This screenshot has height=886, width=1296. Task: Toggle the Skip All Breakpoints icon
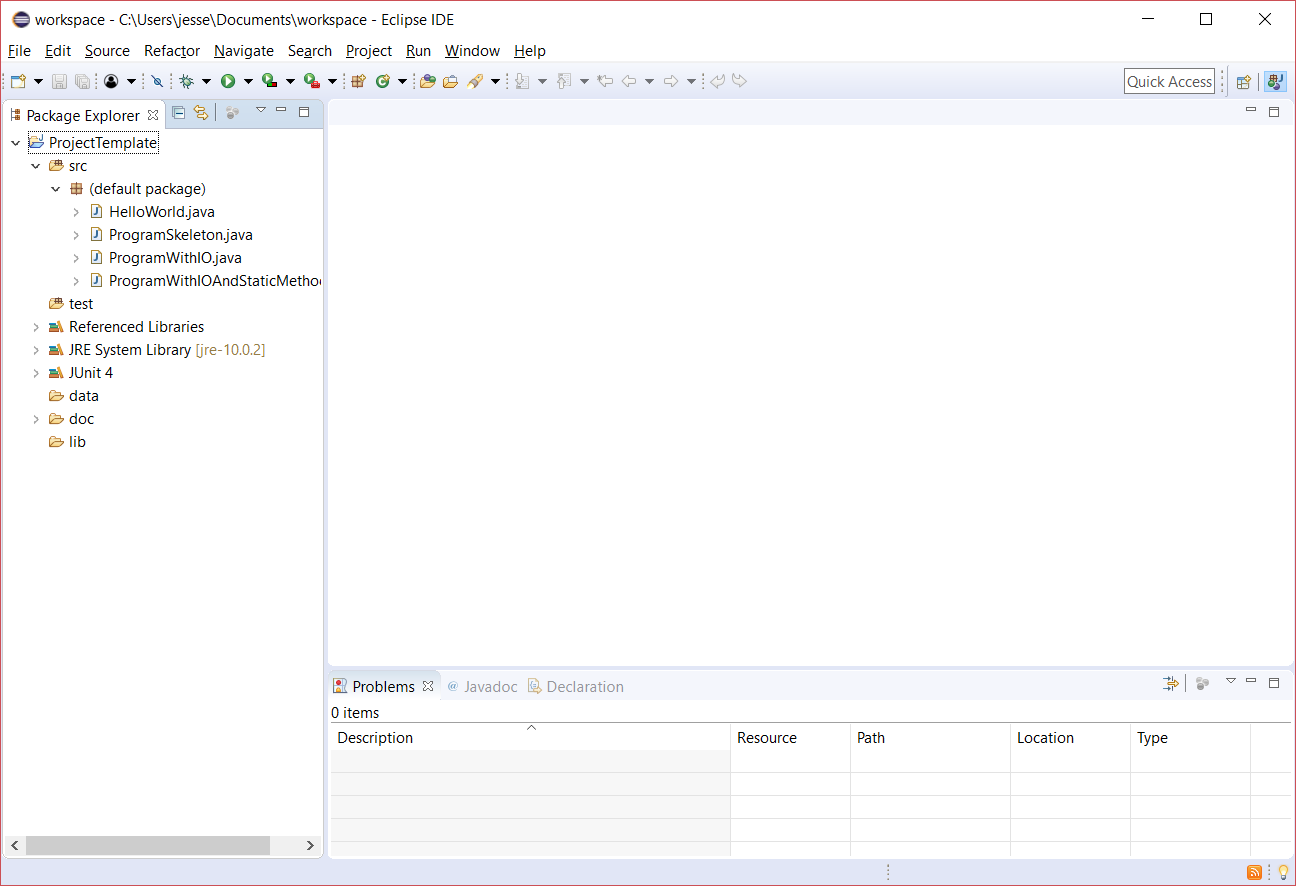157,82
